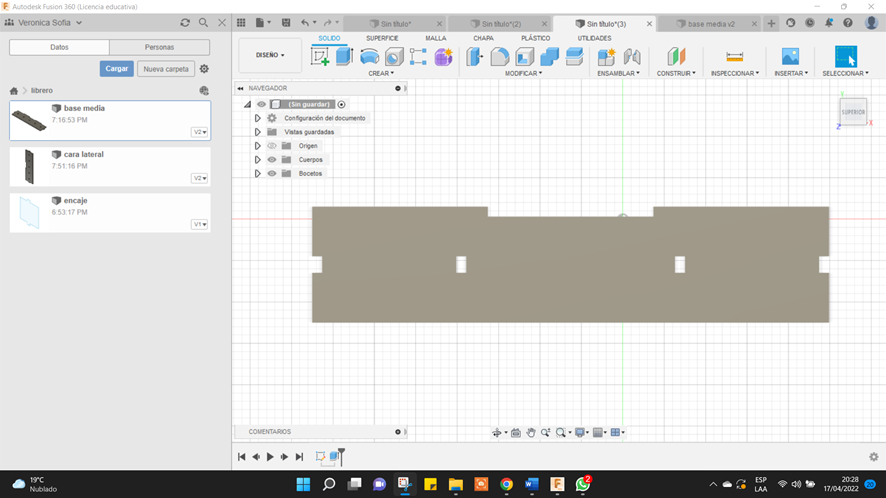The width and height of the screenshot is (886, 498).
Task: Switch to base media v2 document tab
Action: coord(711,24)
